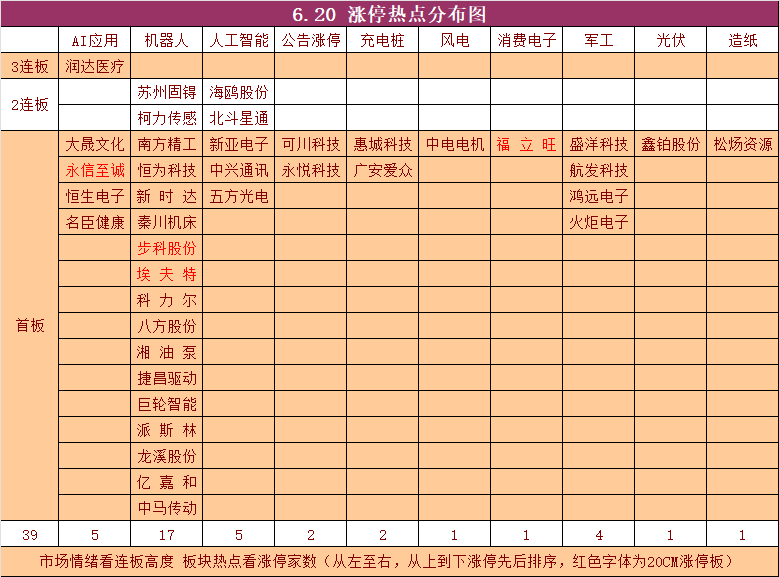Click the cell 中兴通讯

point(238,170)
